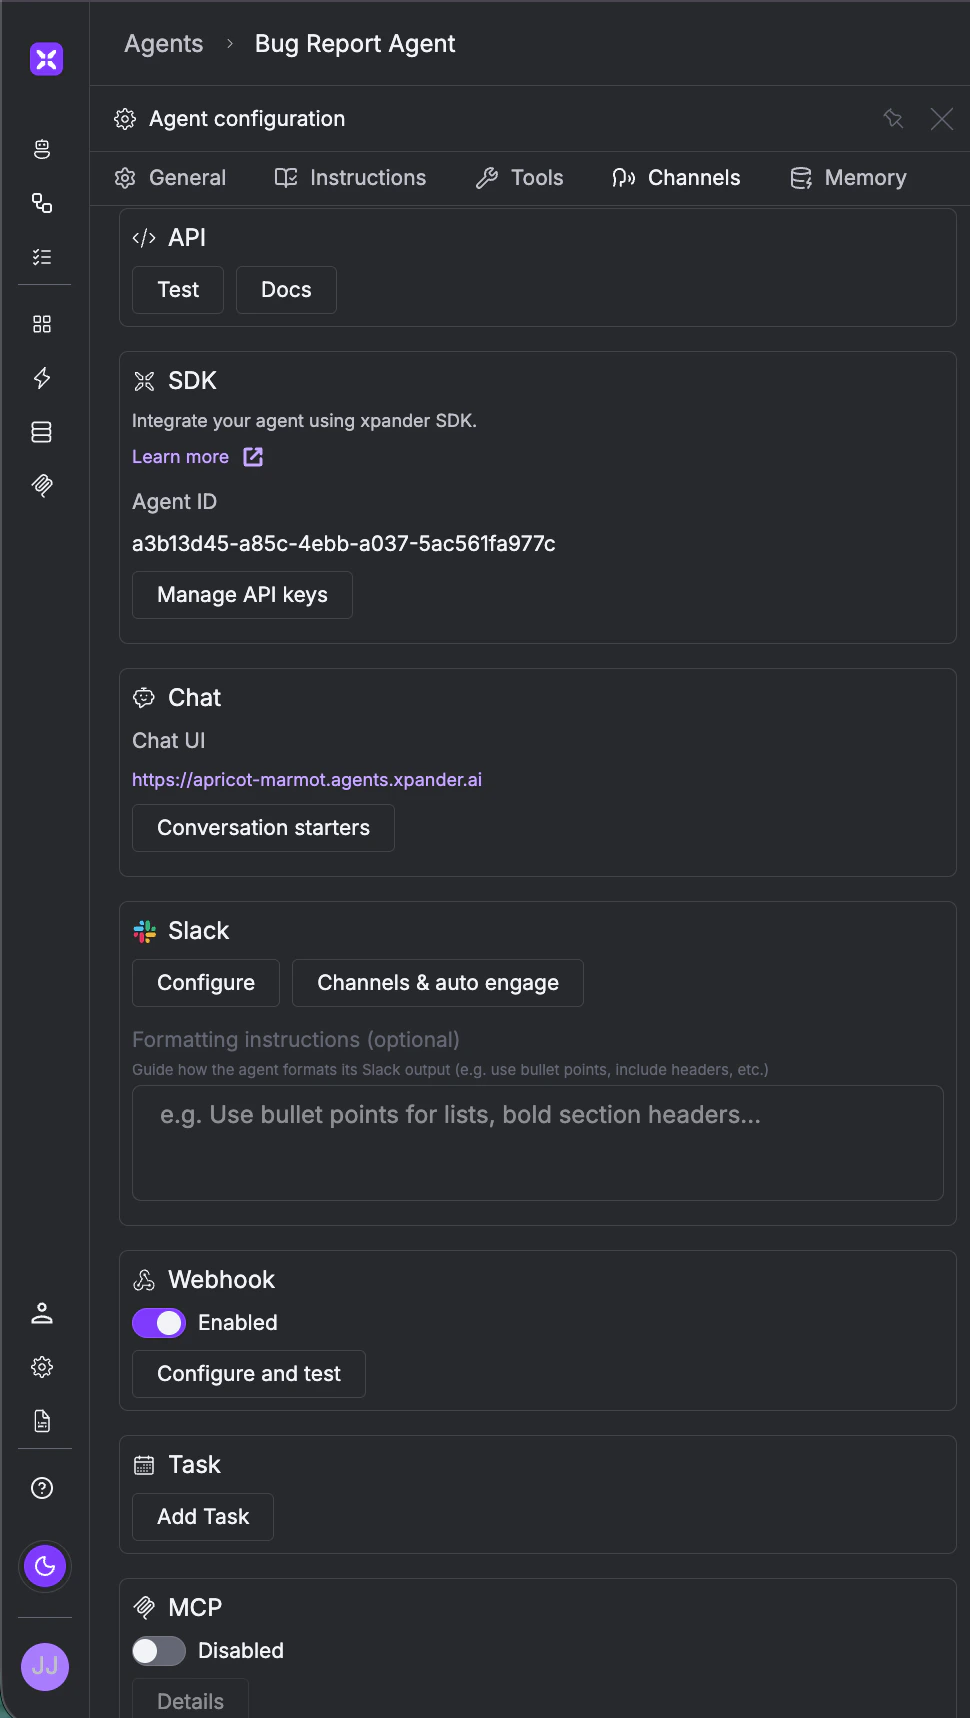Screen dimensions: 970x1718
Task: Click the Manage API keys button
Action: [242, 595]
